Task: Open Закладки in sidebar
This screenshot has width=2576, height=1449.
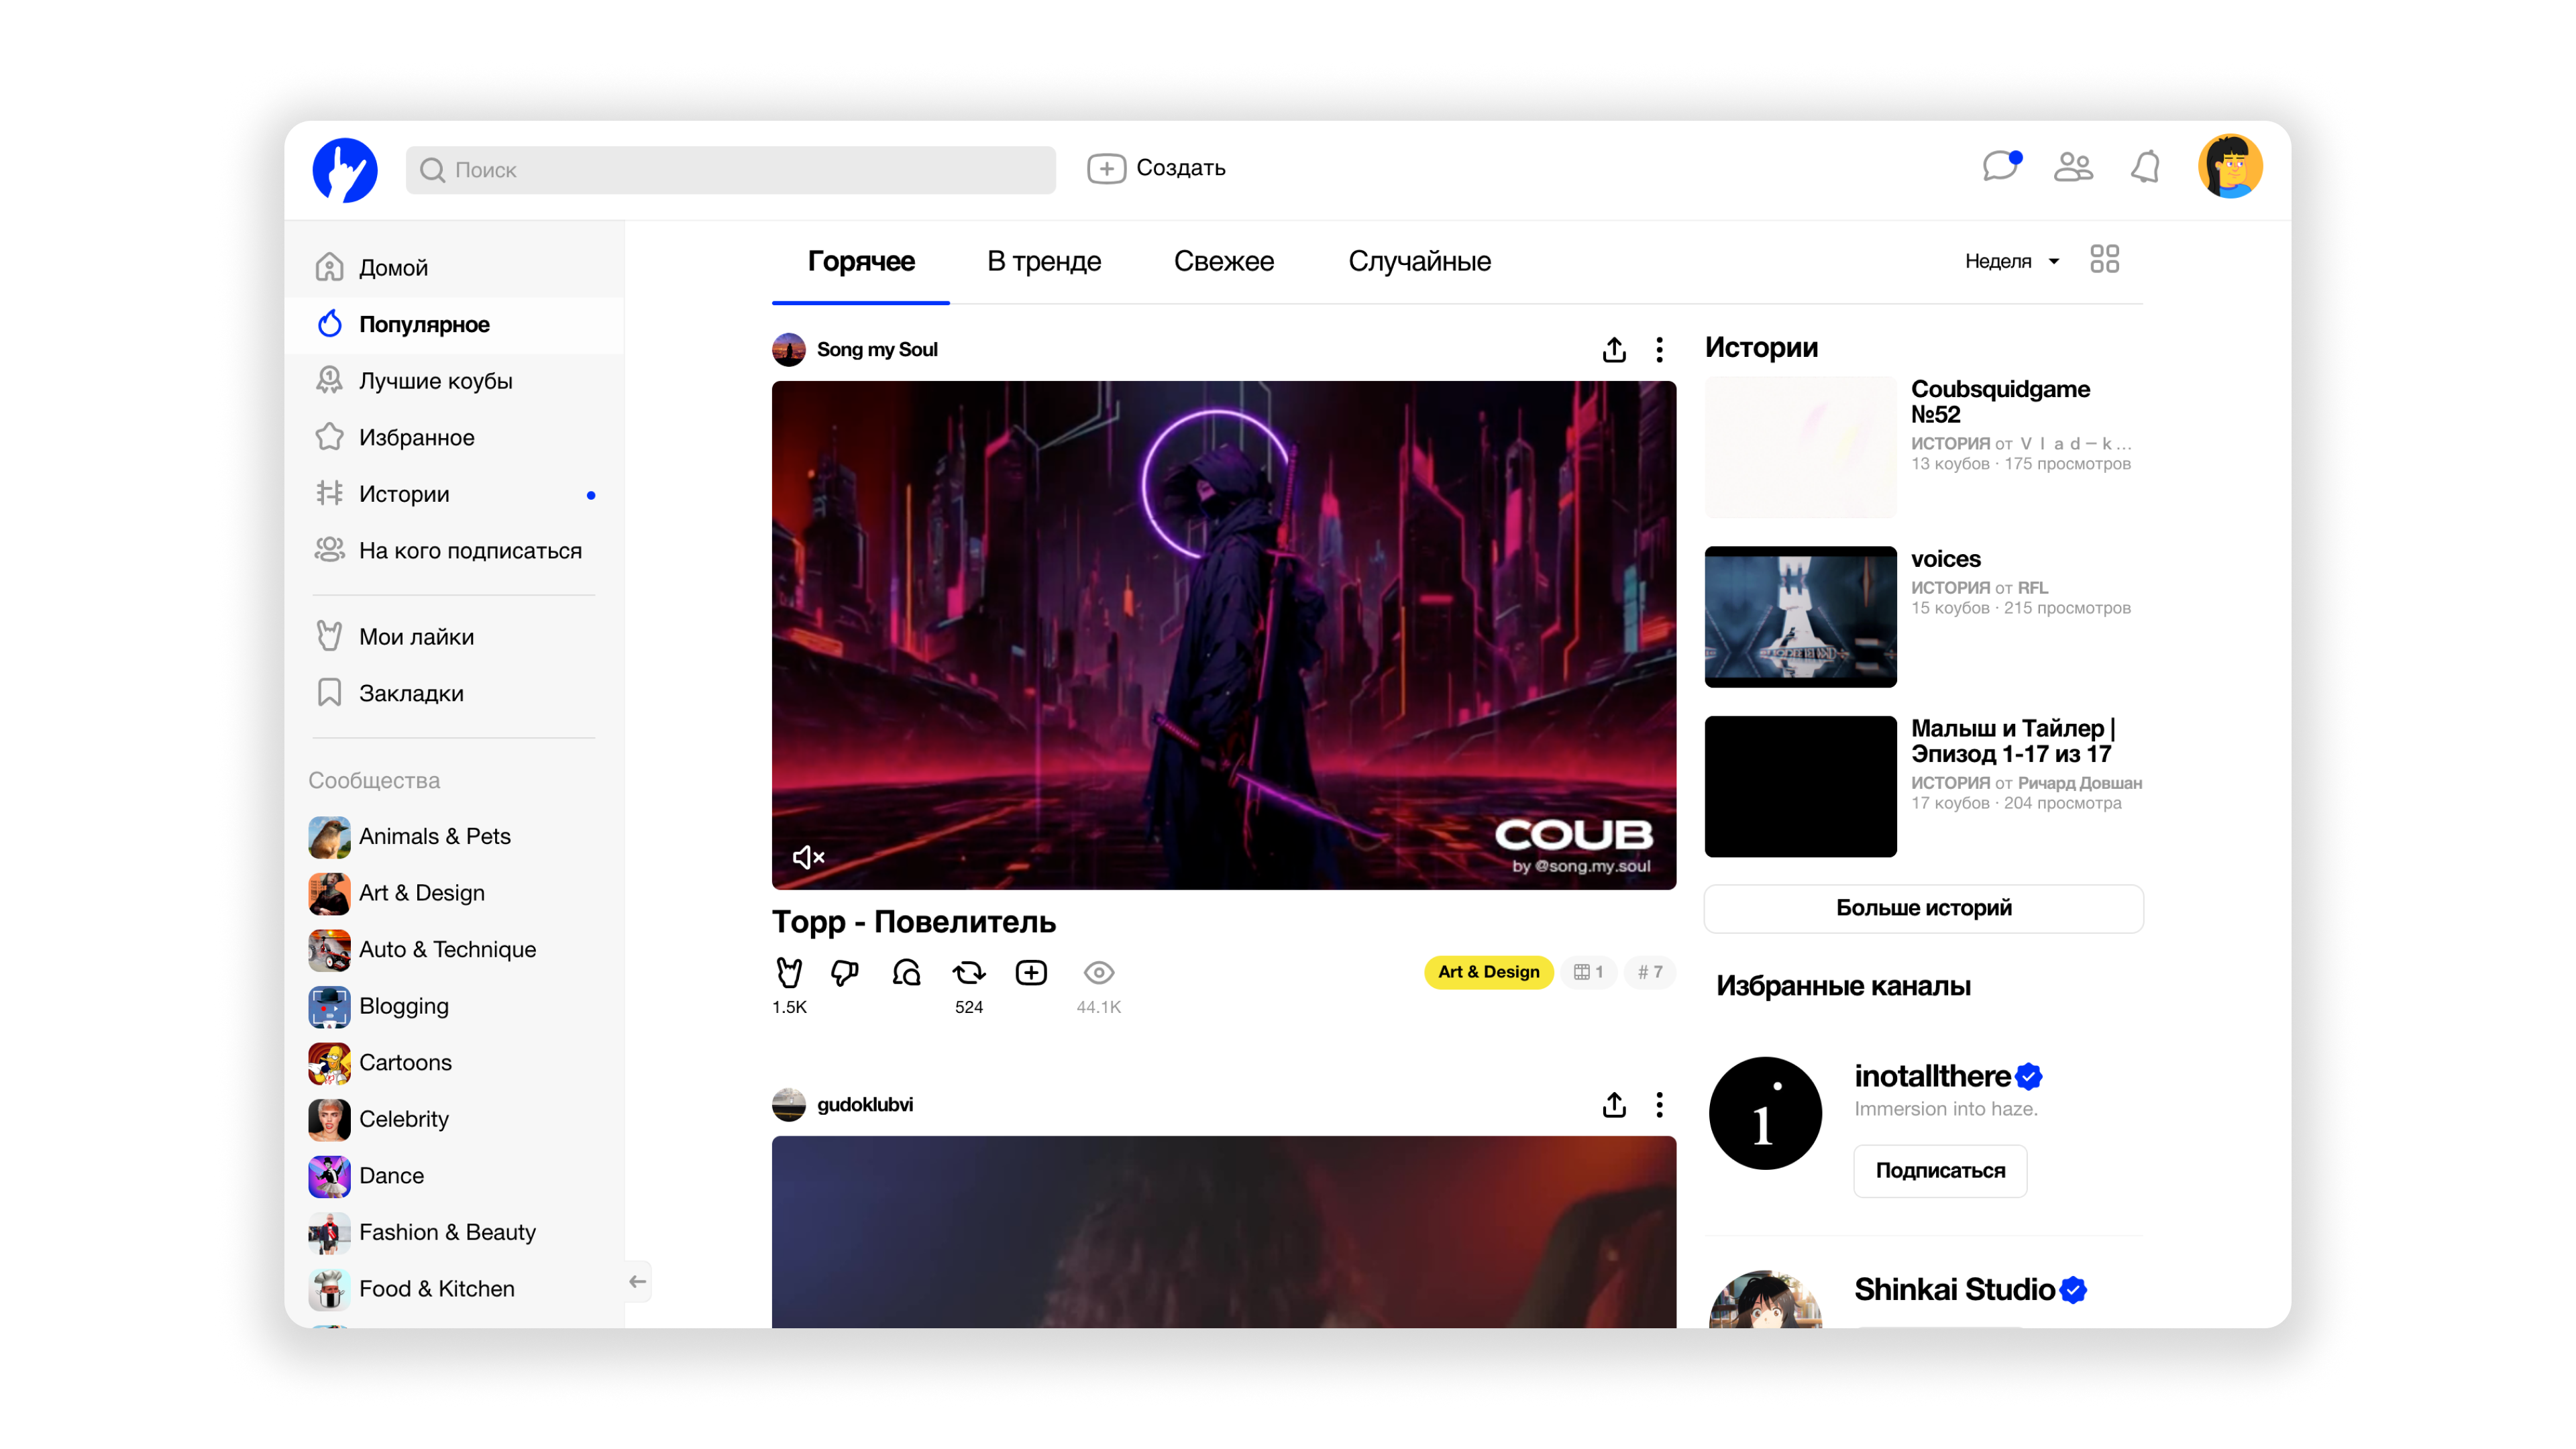Action: [454, 693]
